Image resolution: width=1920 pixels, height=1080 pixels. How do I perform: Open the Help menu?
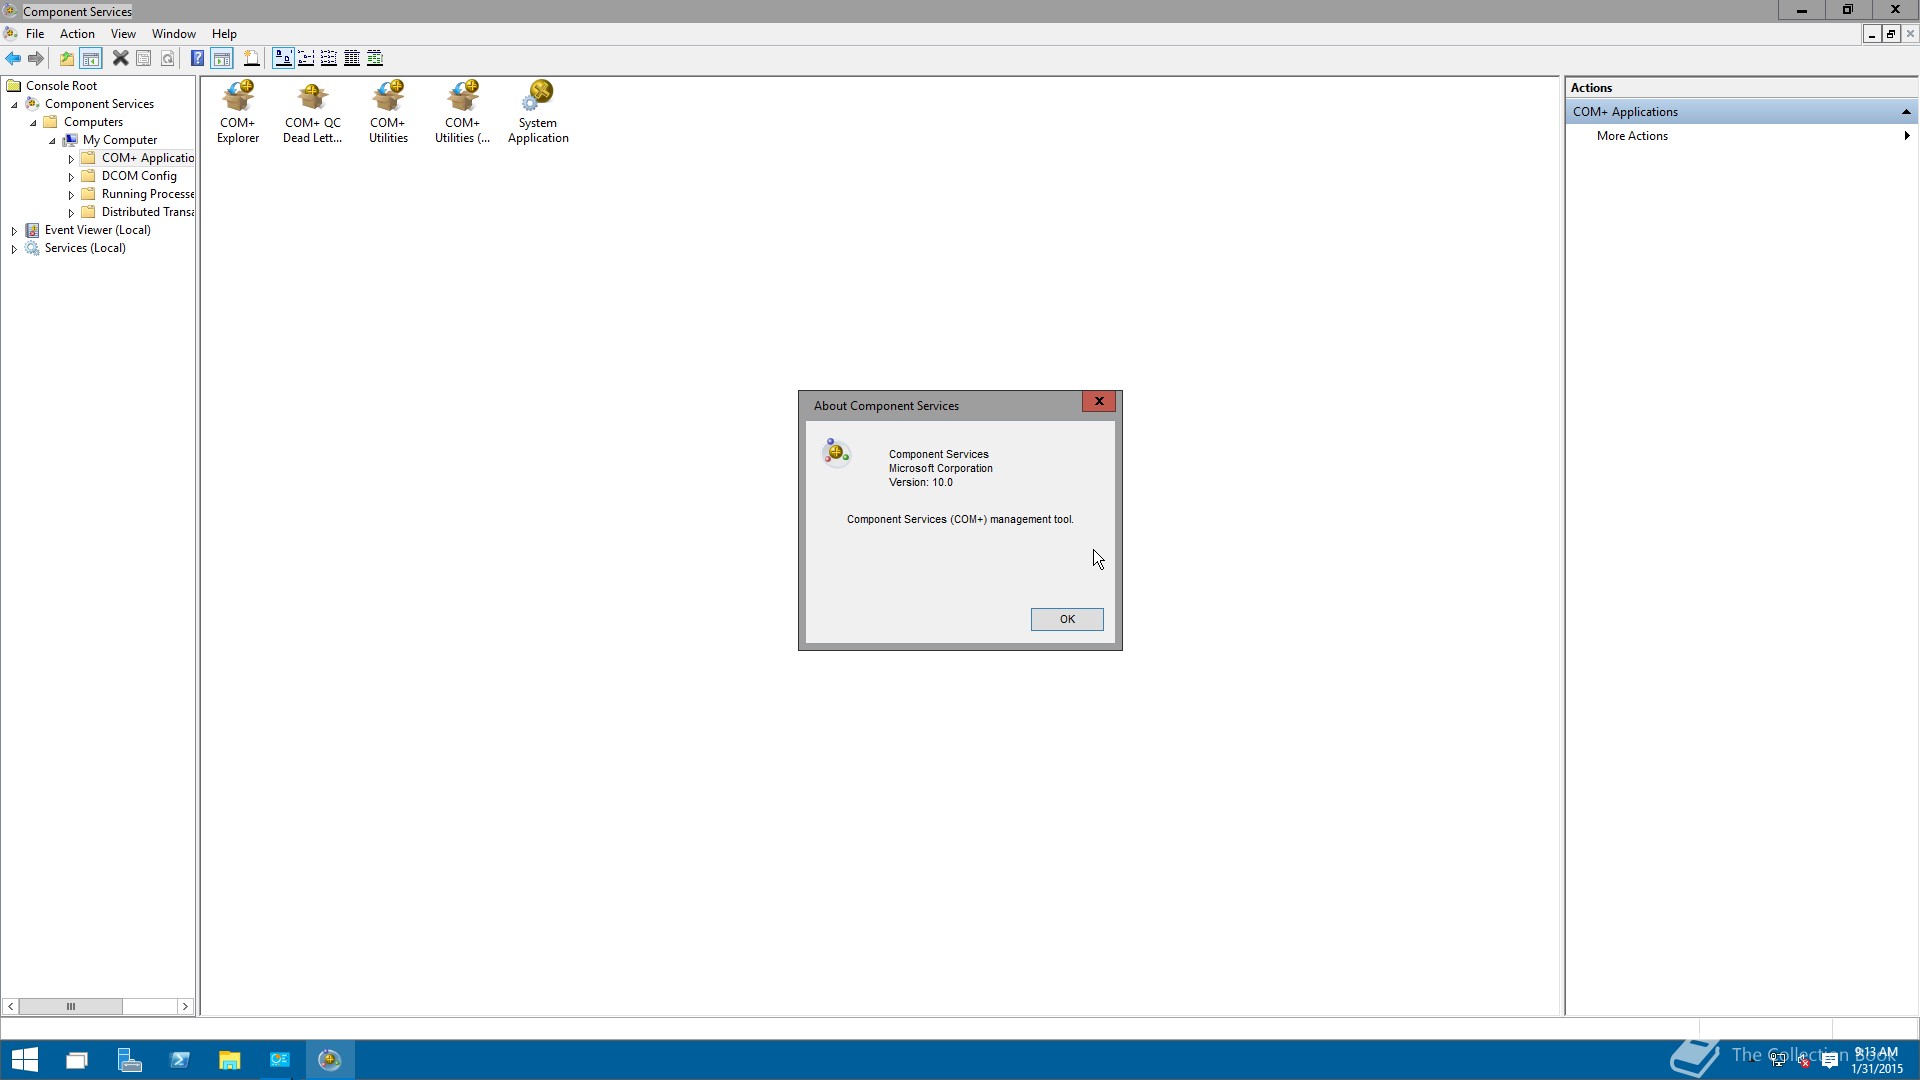point(224,34)
